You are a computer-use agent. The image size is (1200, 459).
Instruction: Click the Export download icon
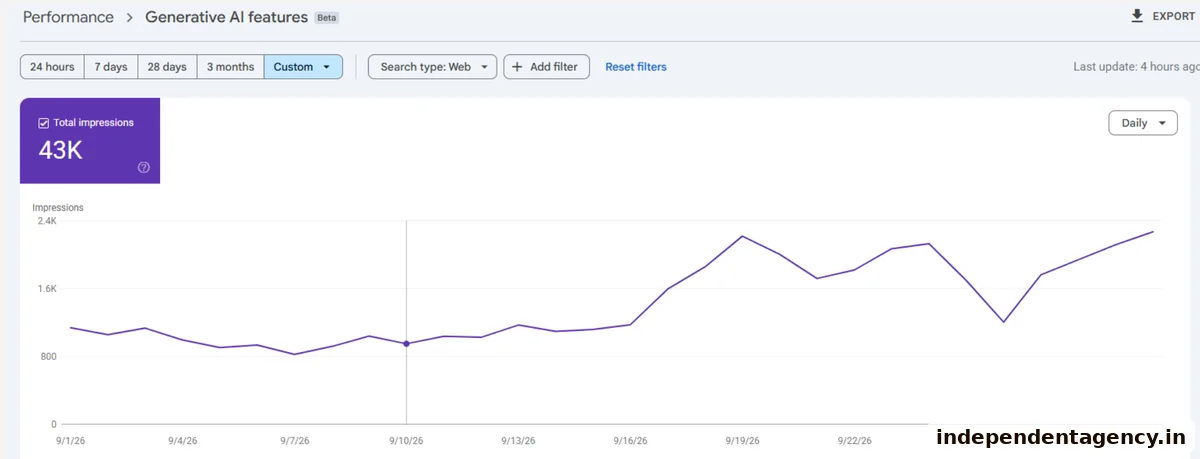pyautogui.click(x=1136, y=16)
